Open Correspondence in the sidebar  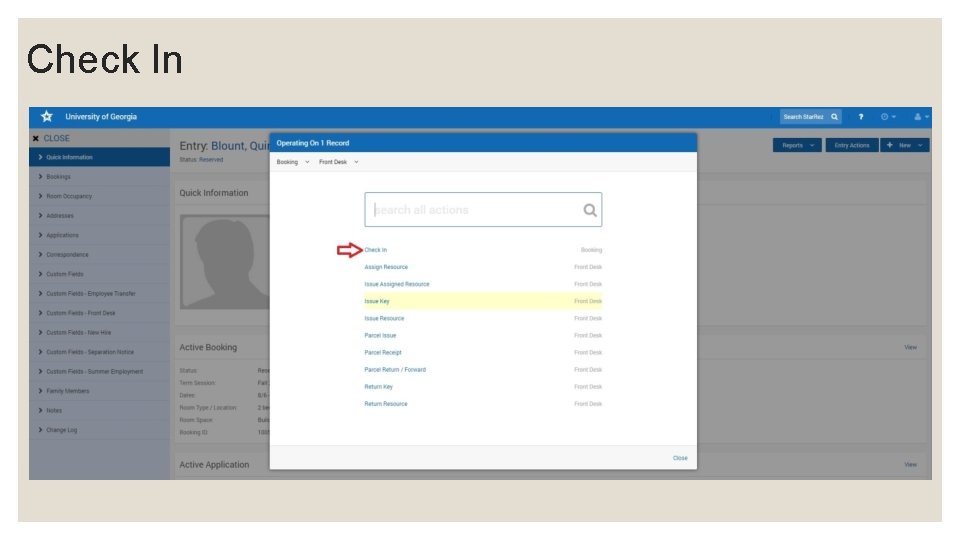coord(99,255)
